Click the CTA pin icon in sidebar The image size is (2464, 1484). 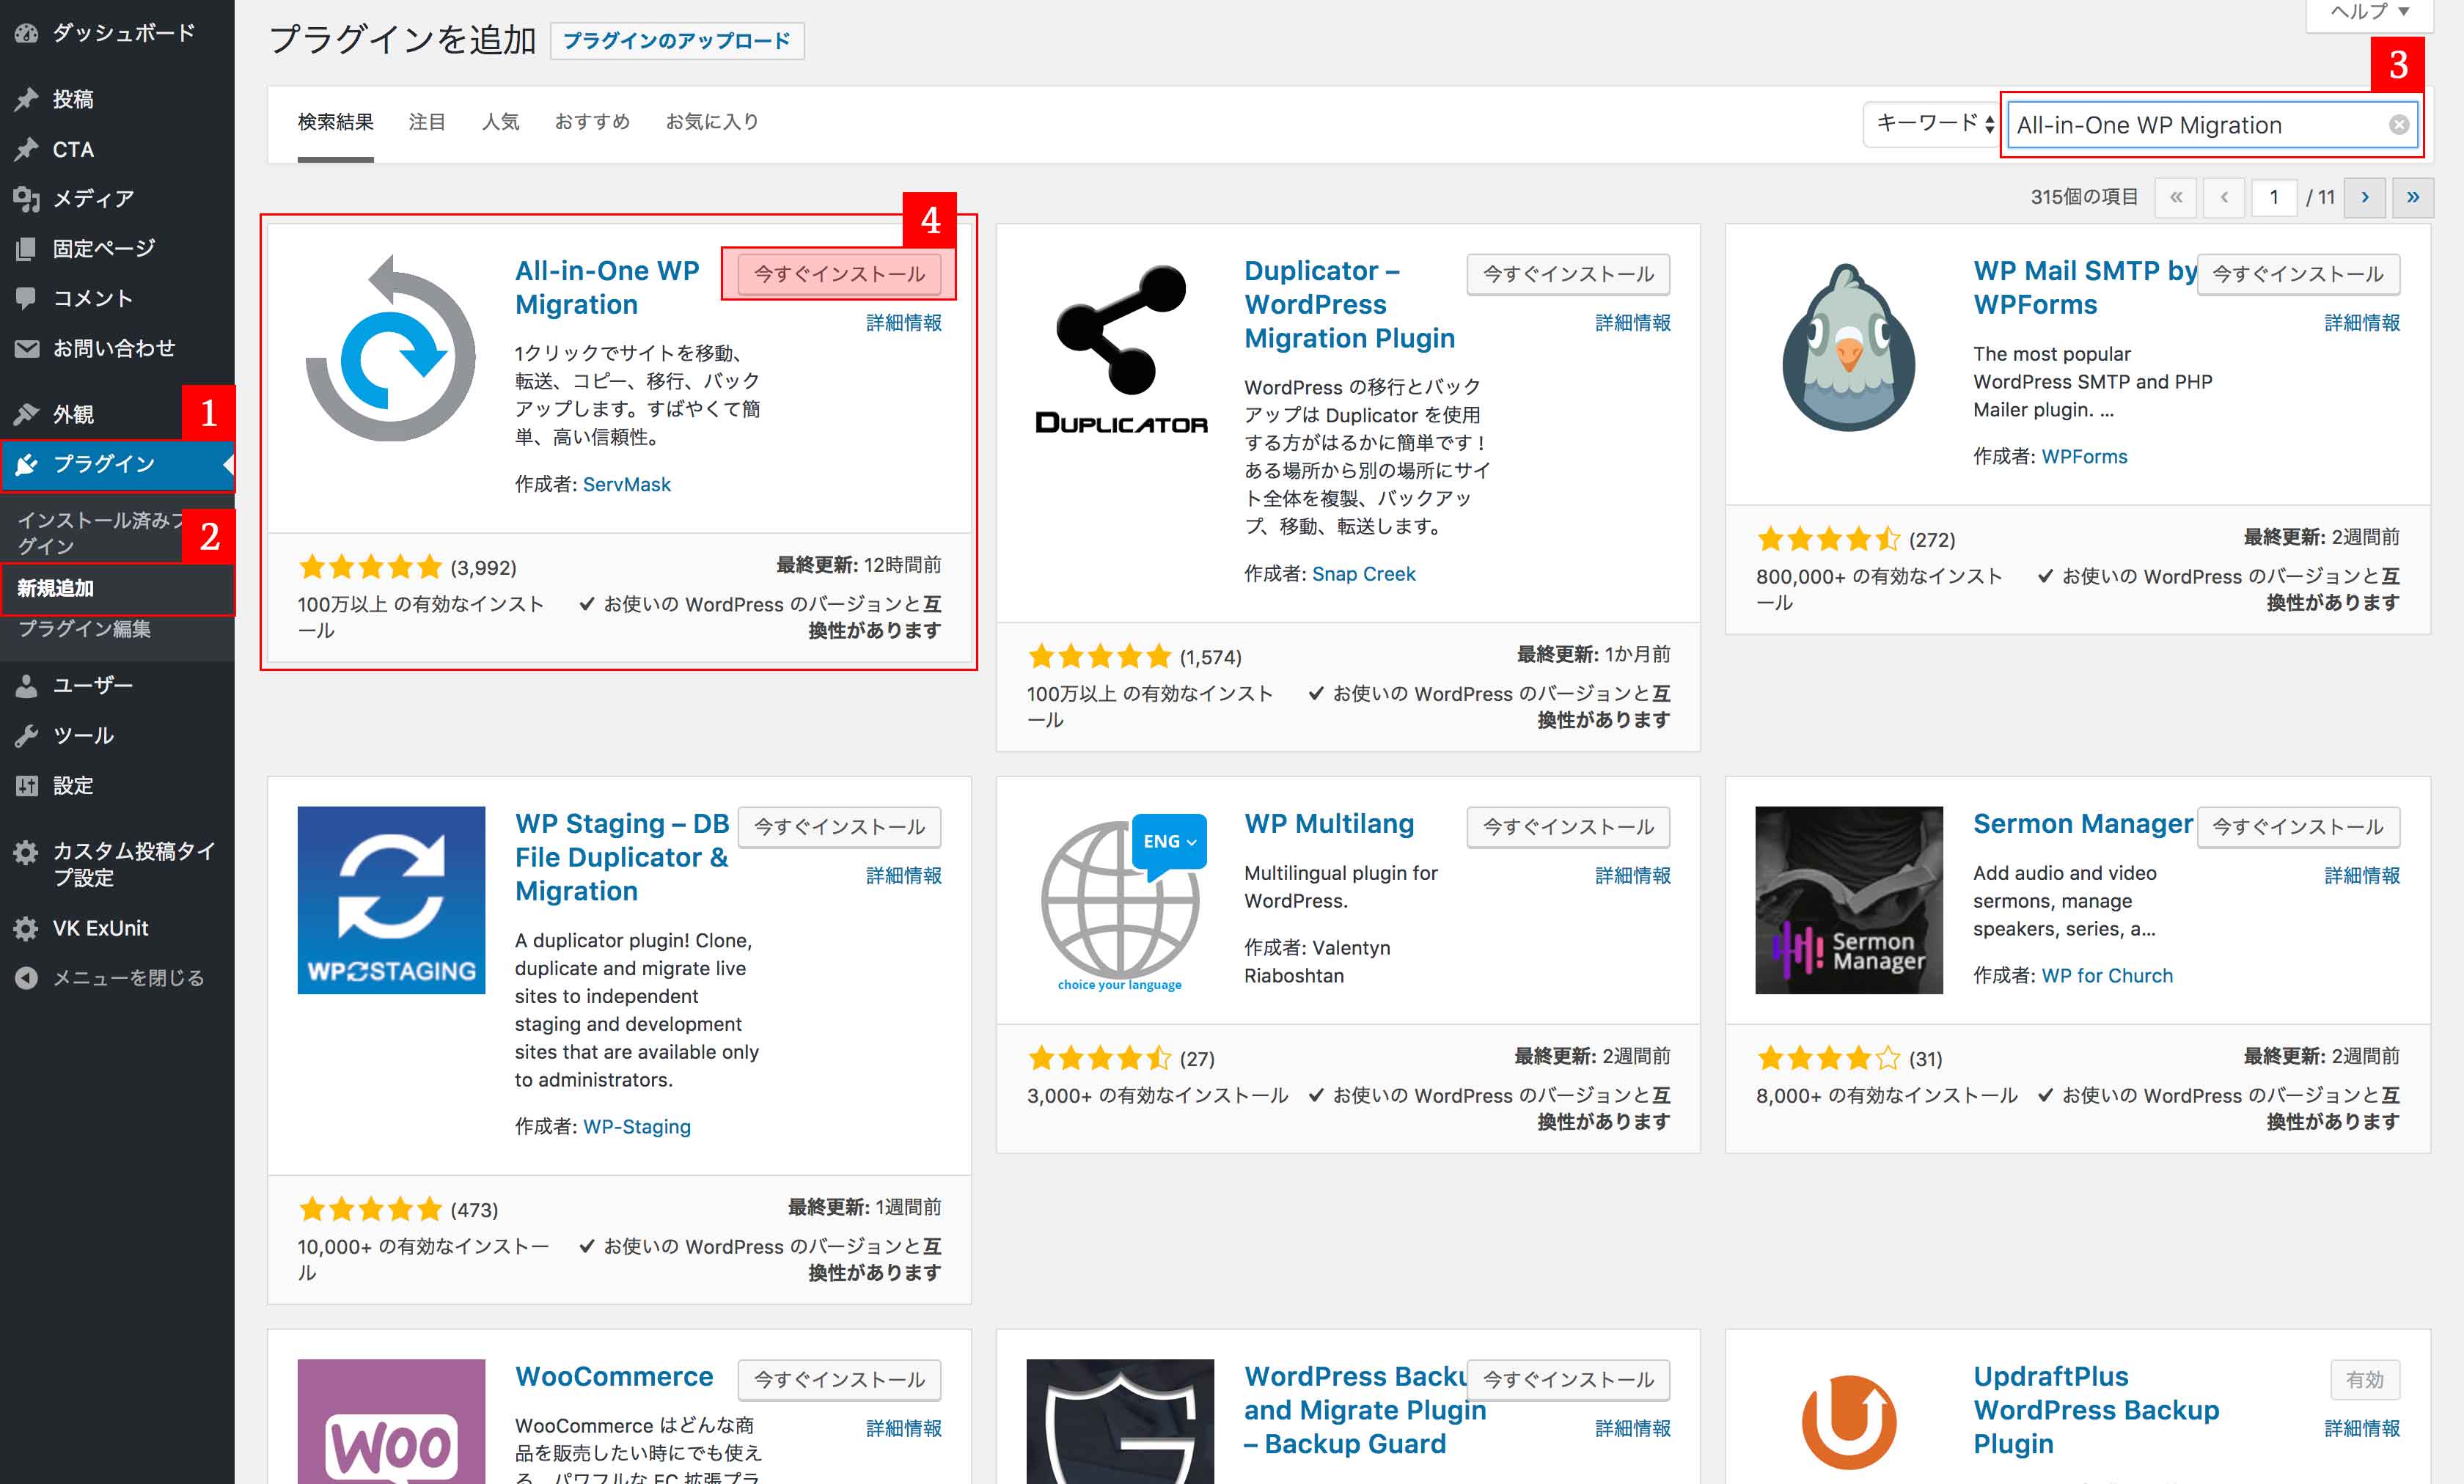tap(26, 149)
